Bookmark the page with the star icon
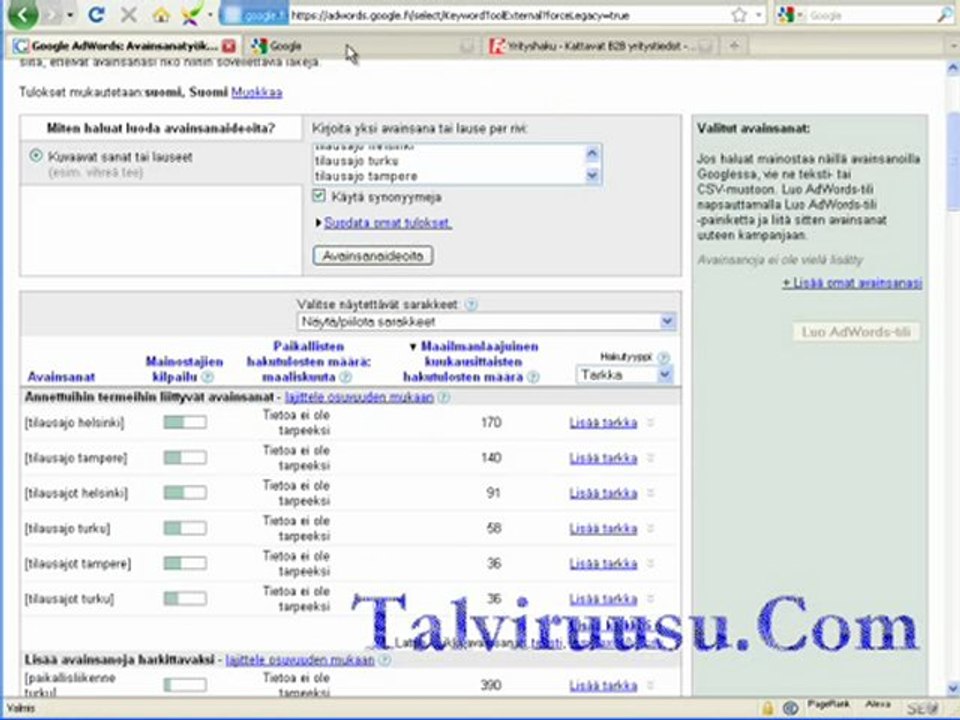 (x=740, y=15)
